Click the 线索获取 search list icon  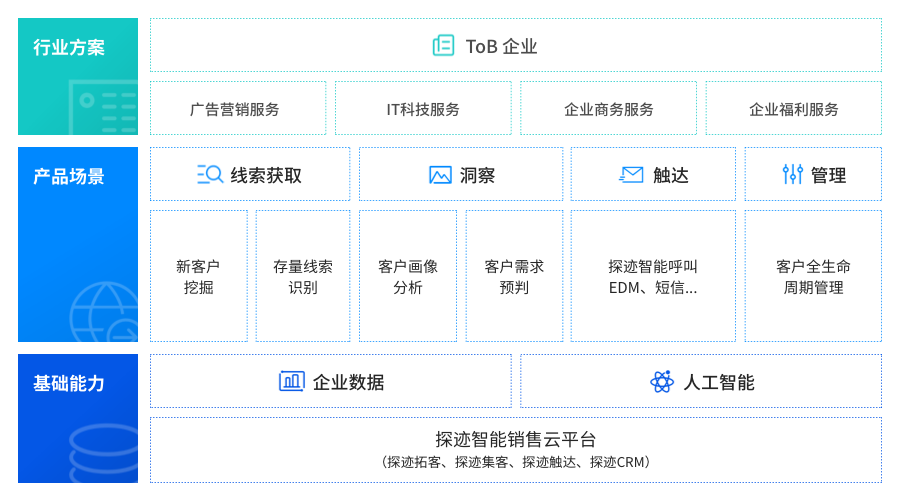click(210, 175)
